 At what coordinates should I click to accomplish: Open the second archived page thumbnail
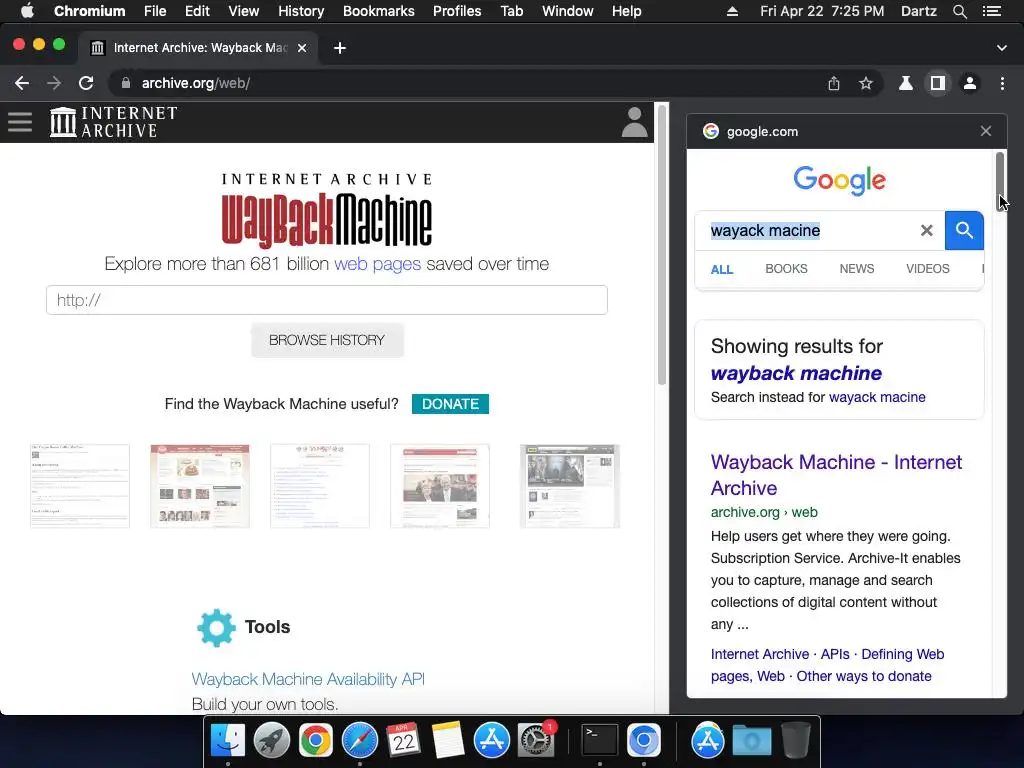tap(200, 486)
